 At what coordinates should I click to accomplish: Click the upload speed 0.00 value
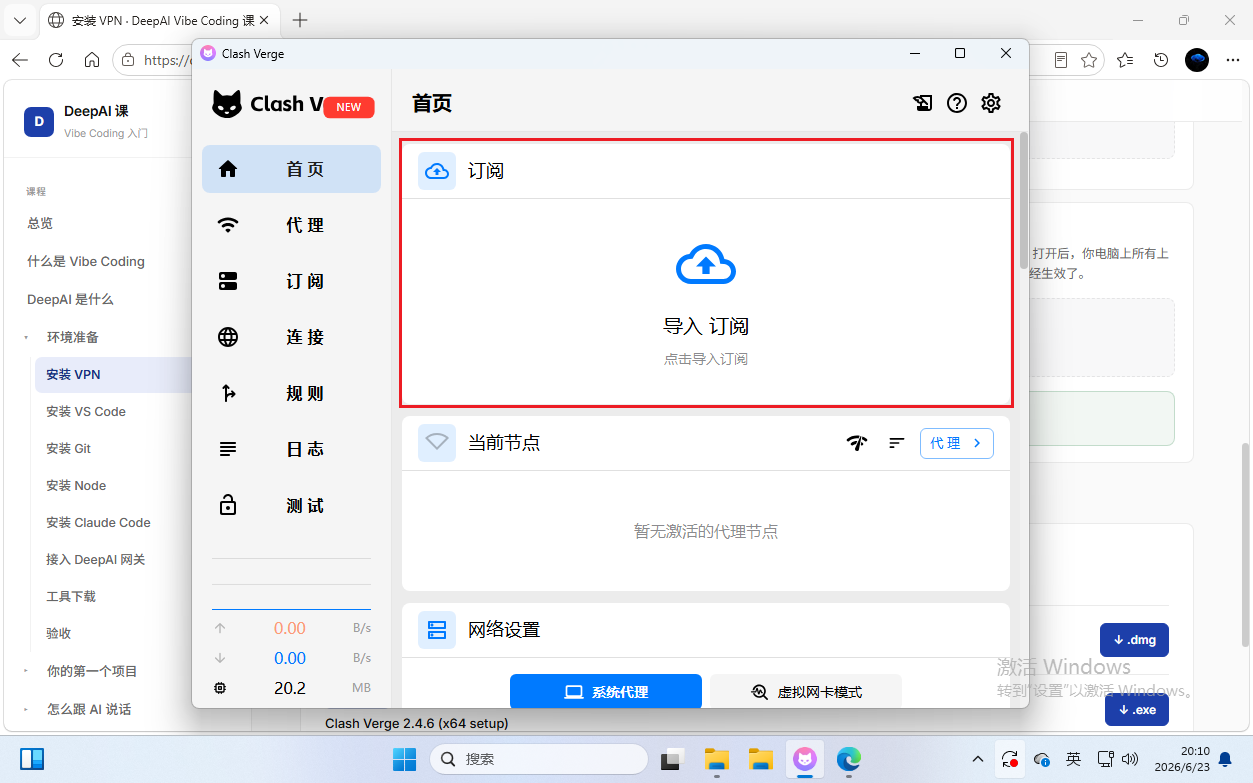pyautogui.click(x=290, y=628)
